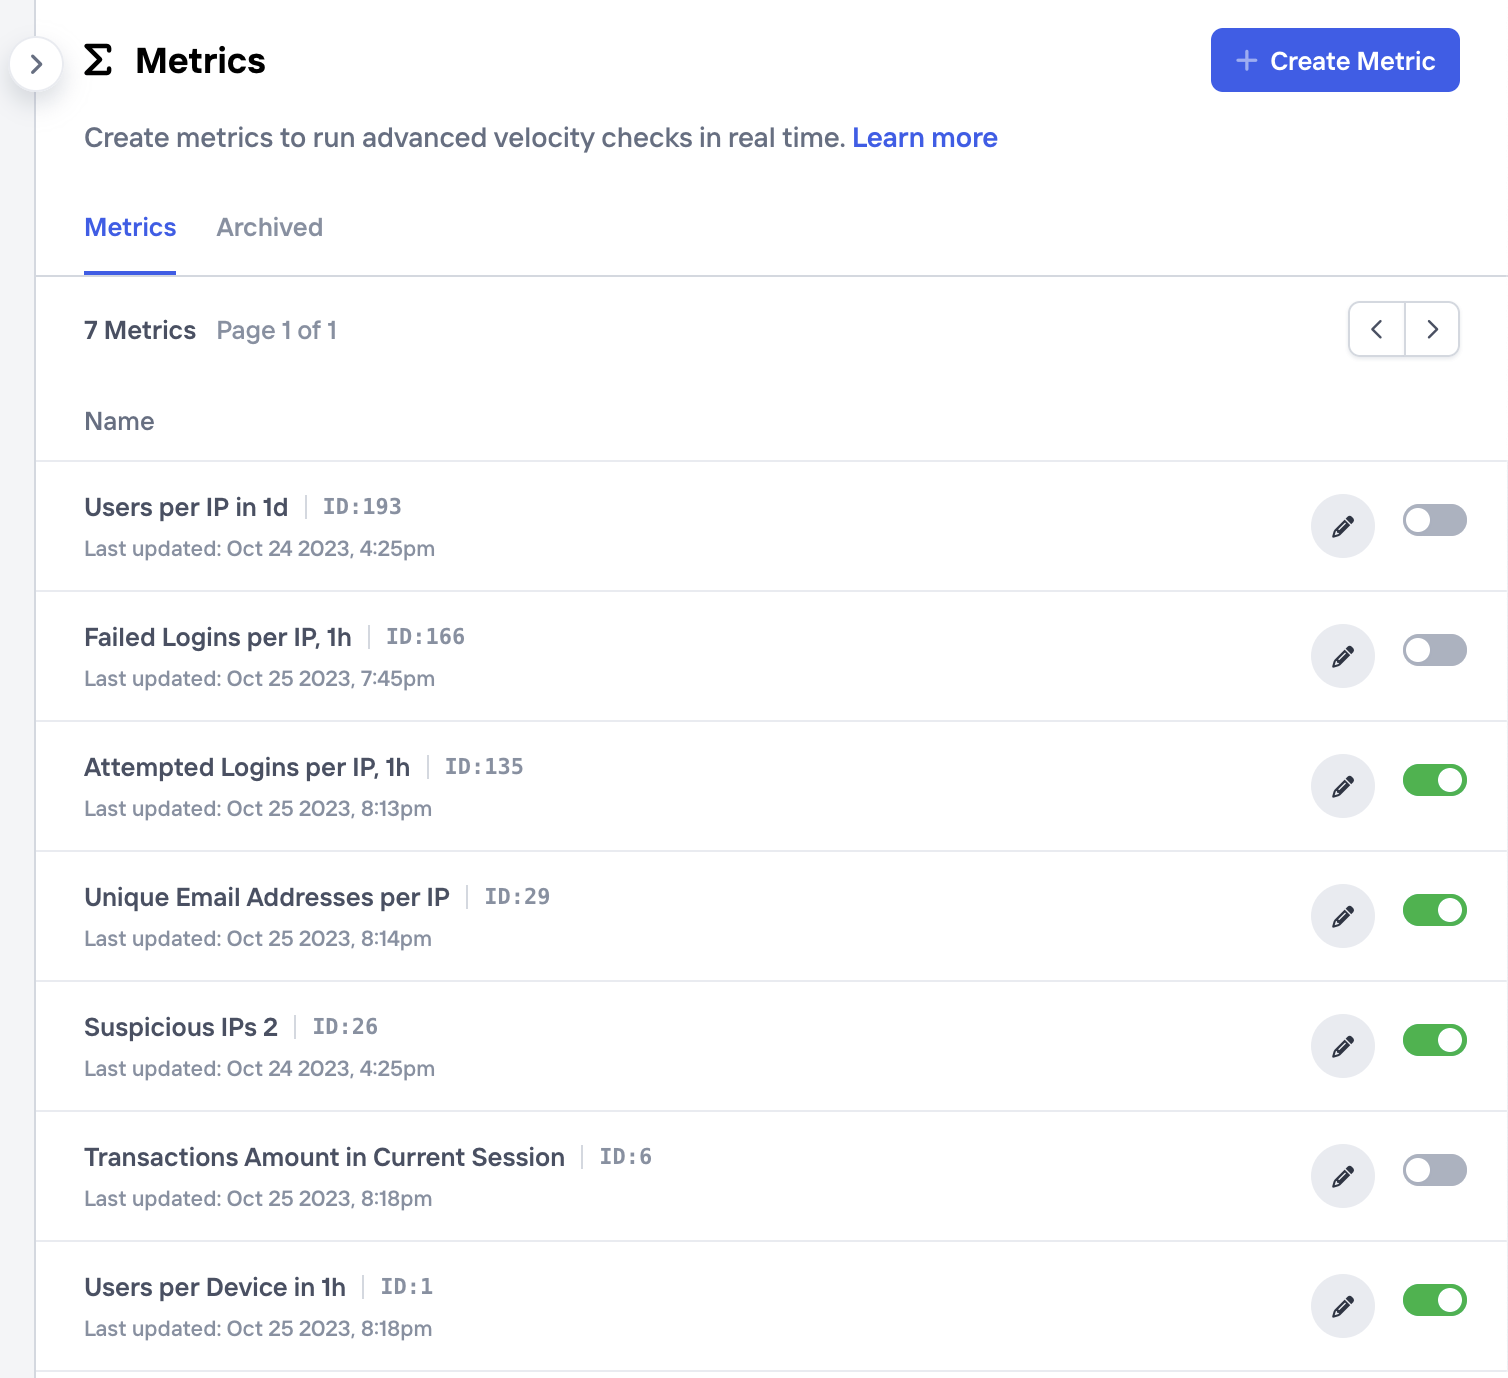Viewport: 1508px width, 1378px height.
Task: Turn on Transactions Amount in Current Session toggle
Action: pos(1435,1170)
